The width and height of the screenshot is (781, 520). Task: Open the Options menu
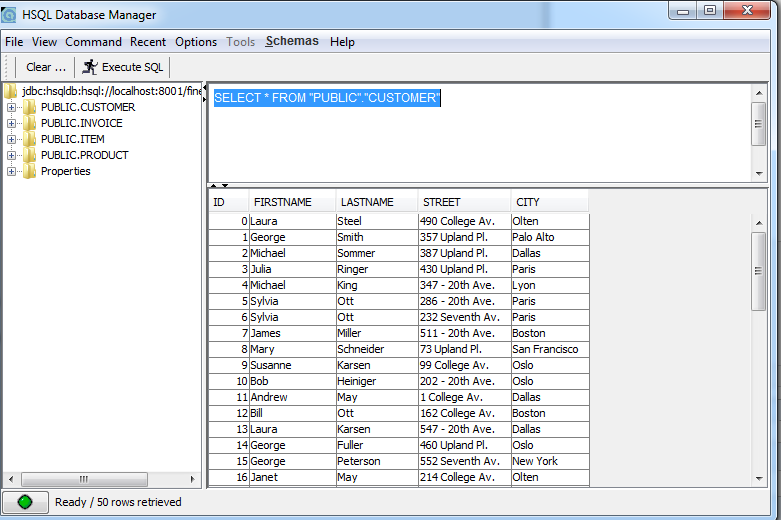point(196,42)
